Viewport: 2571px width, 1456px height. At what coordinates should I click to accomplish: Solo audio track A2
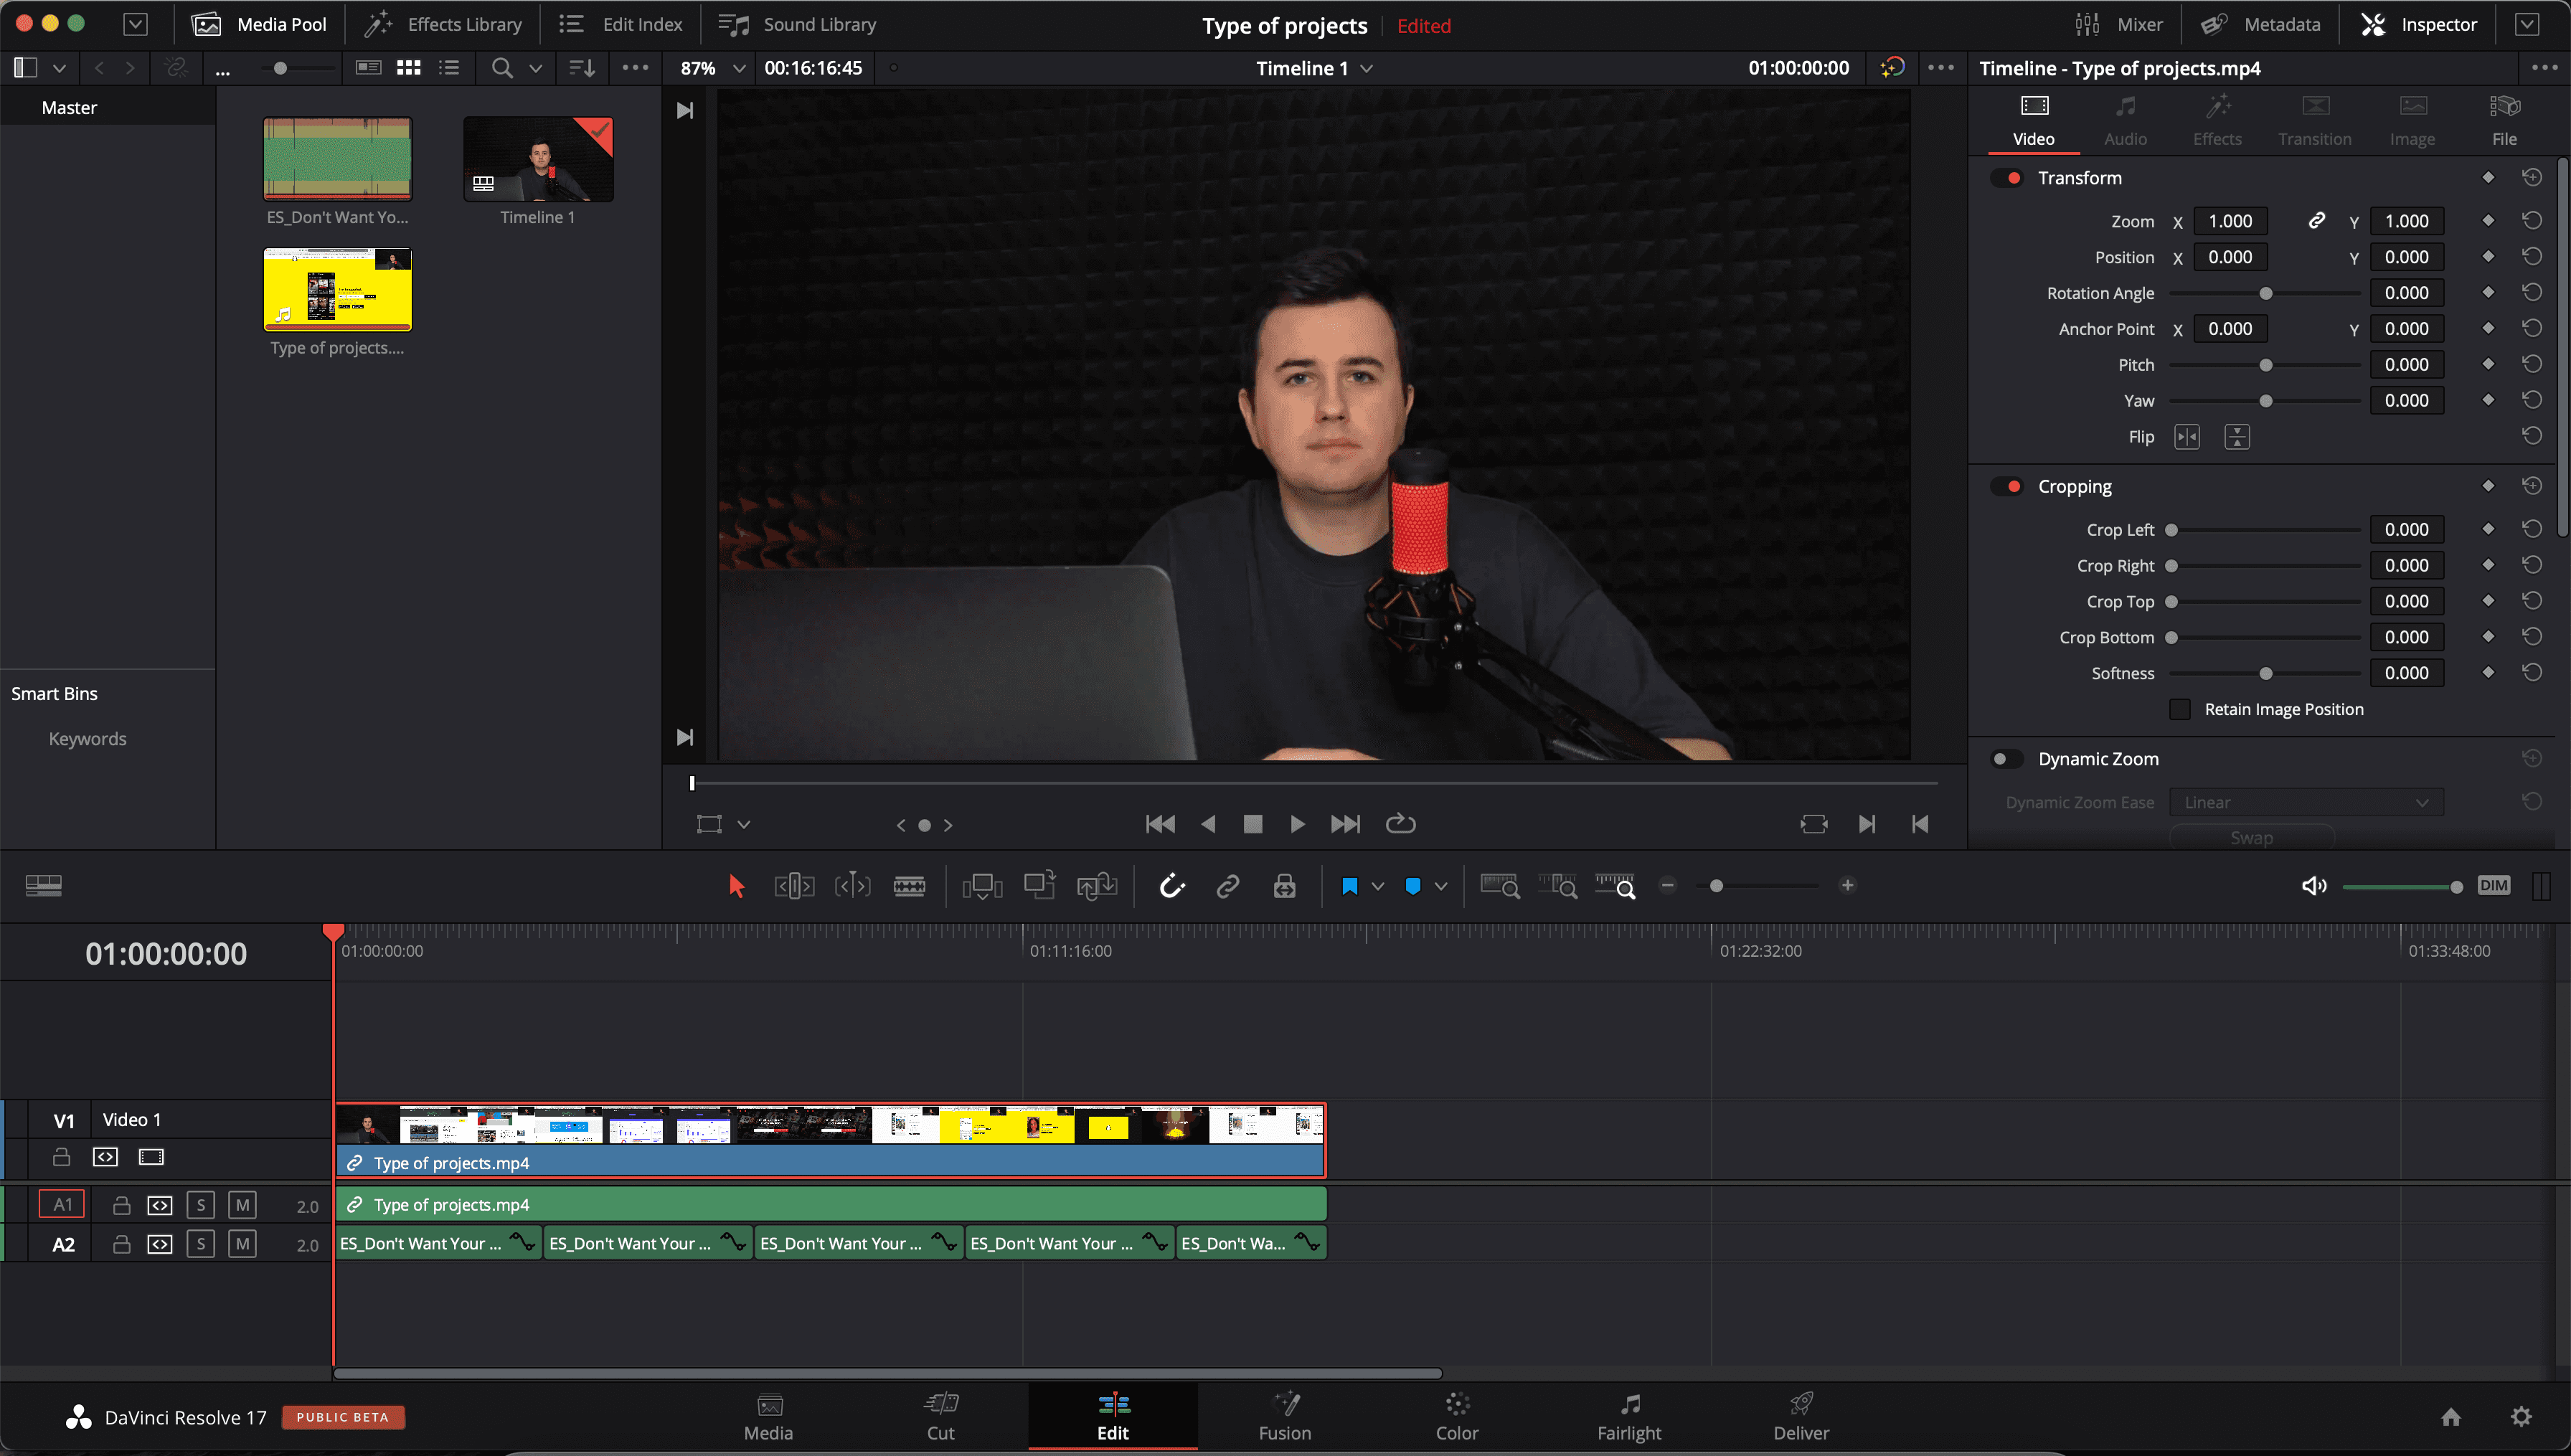(x=201, y=1244)
